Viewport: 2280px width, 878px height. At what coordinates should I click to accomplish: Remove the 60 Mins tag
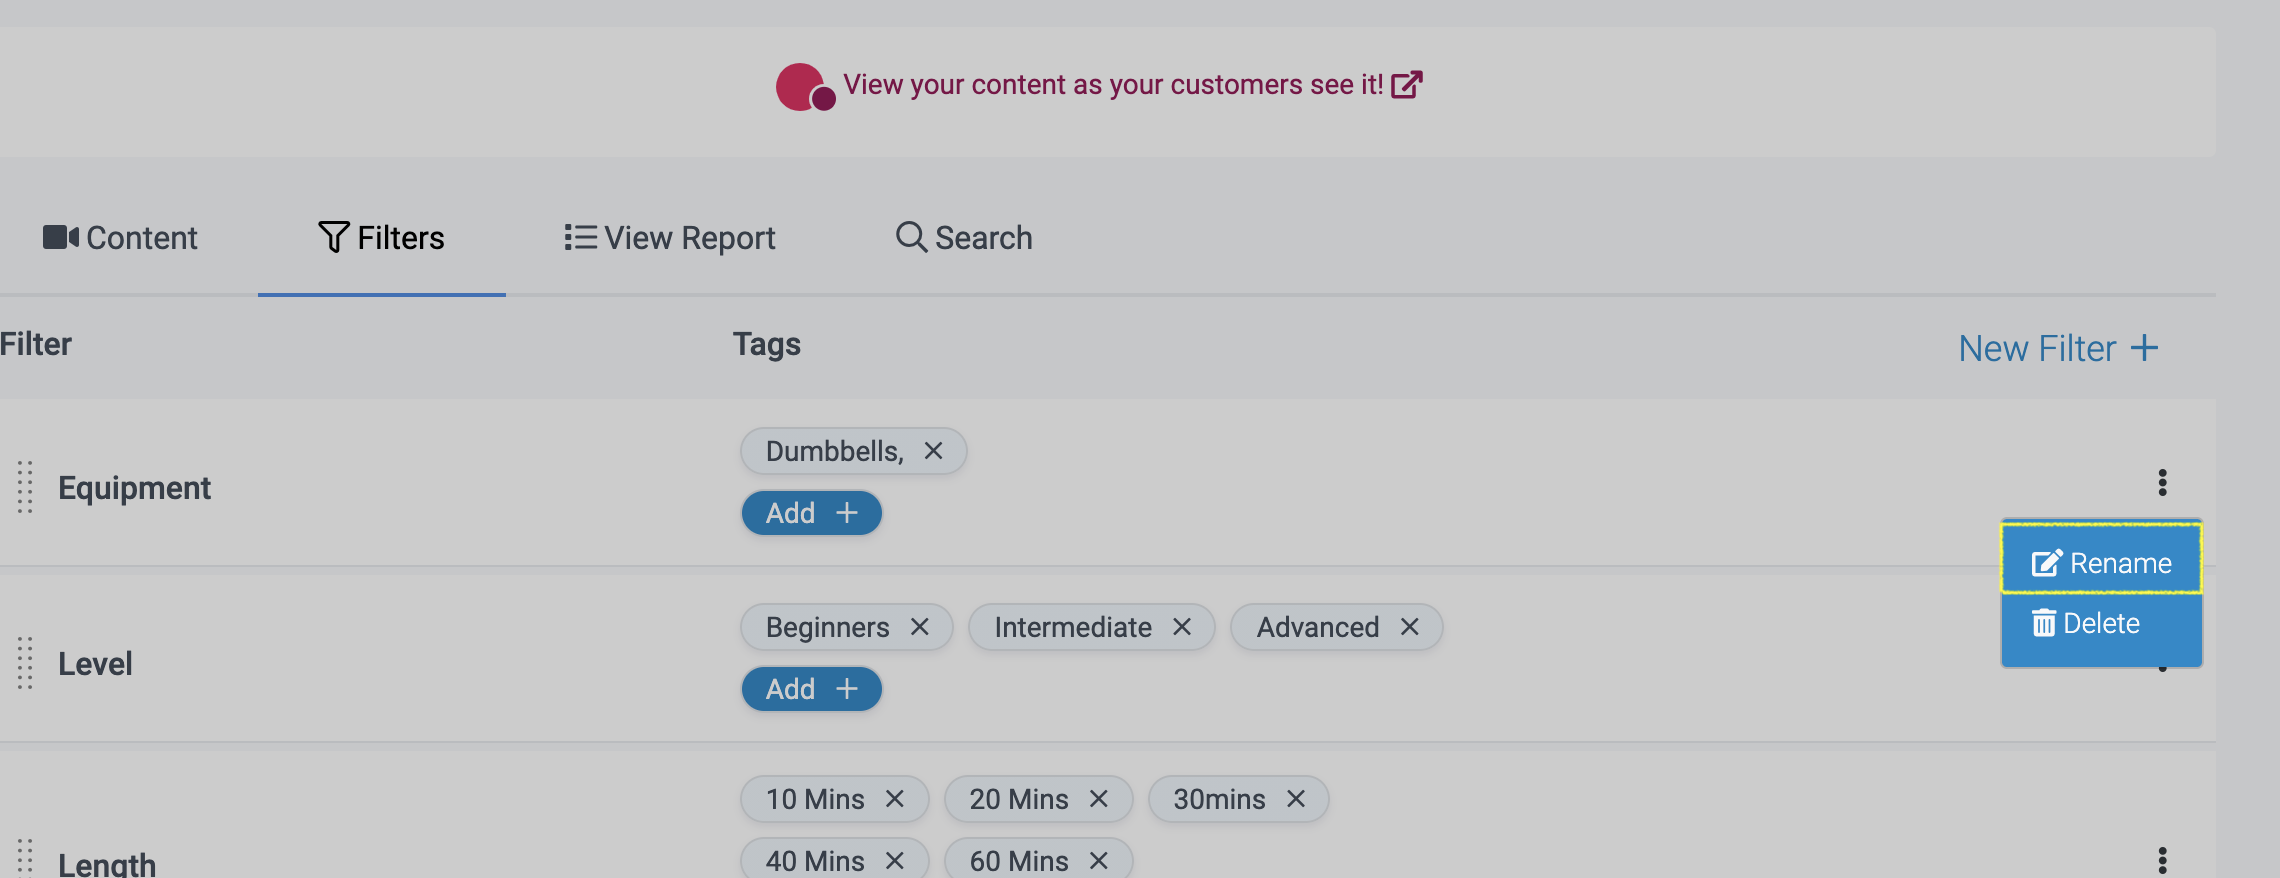pos(1098,860)
